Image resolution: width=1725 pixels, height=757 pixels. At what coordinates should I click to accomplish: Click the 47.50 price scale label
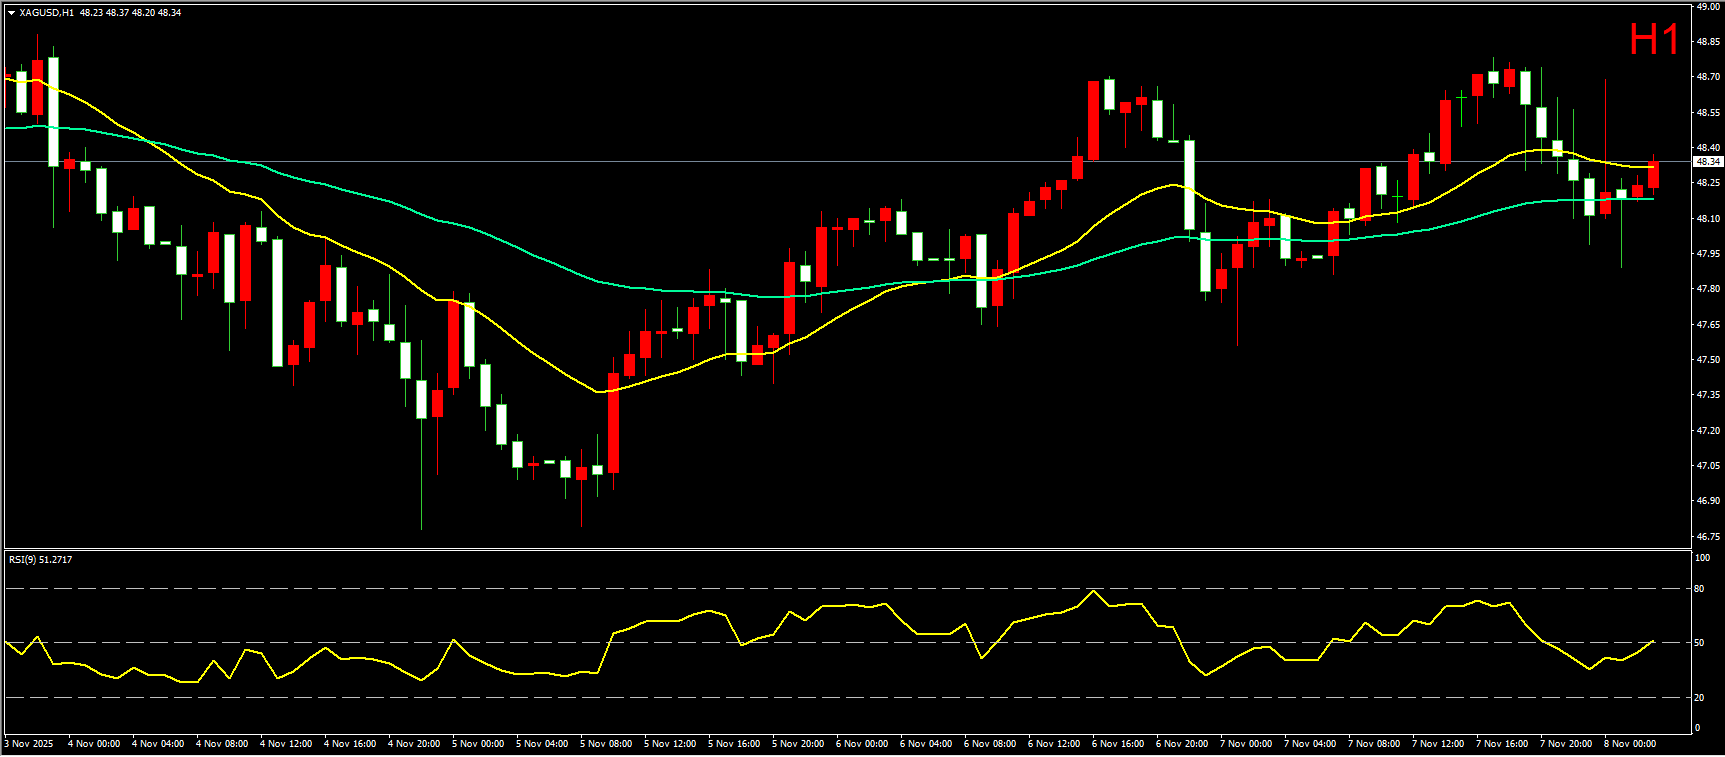pyautogui.click(x=1707, y=360)
